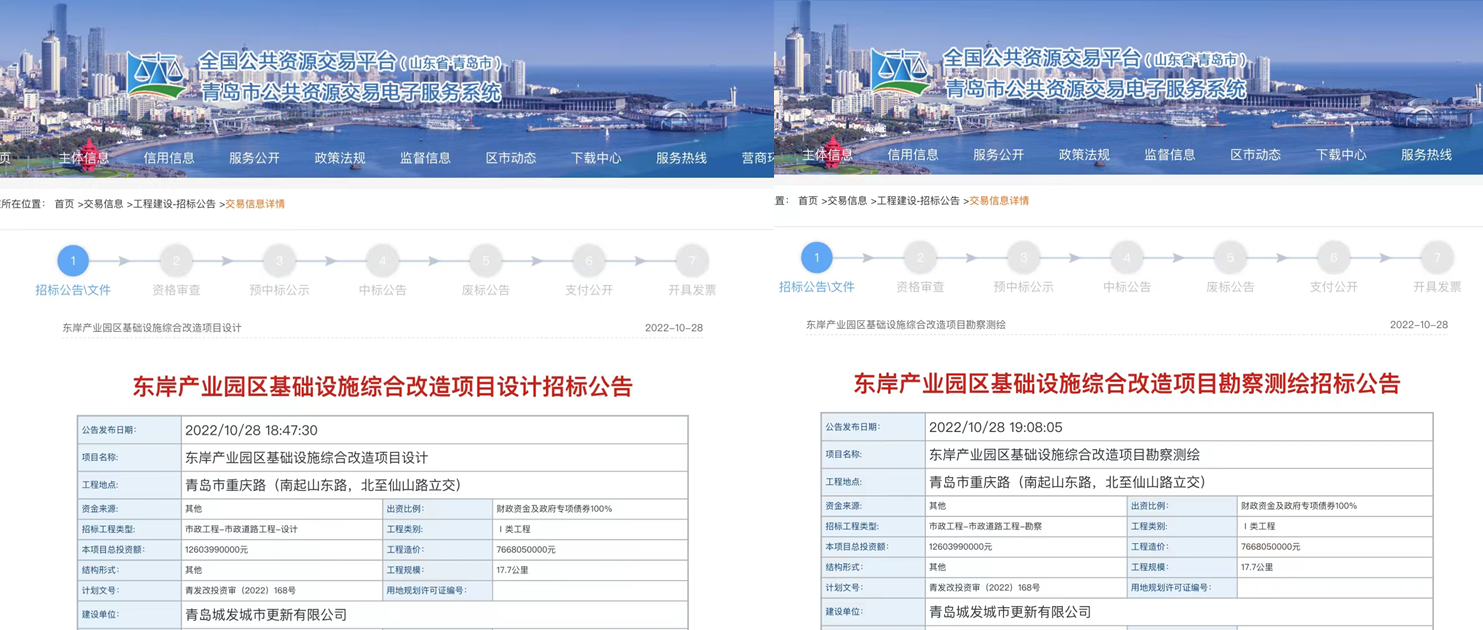Select step 1 circle on the right page
The width and height of the screenshot is (1483, 630).
point(817,258)
